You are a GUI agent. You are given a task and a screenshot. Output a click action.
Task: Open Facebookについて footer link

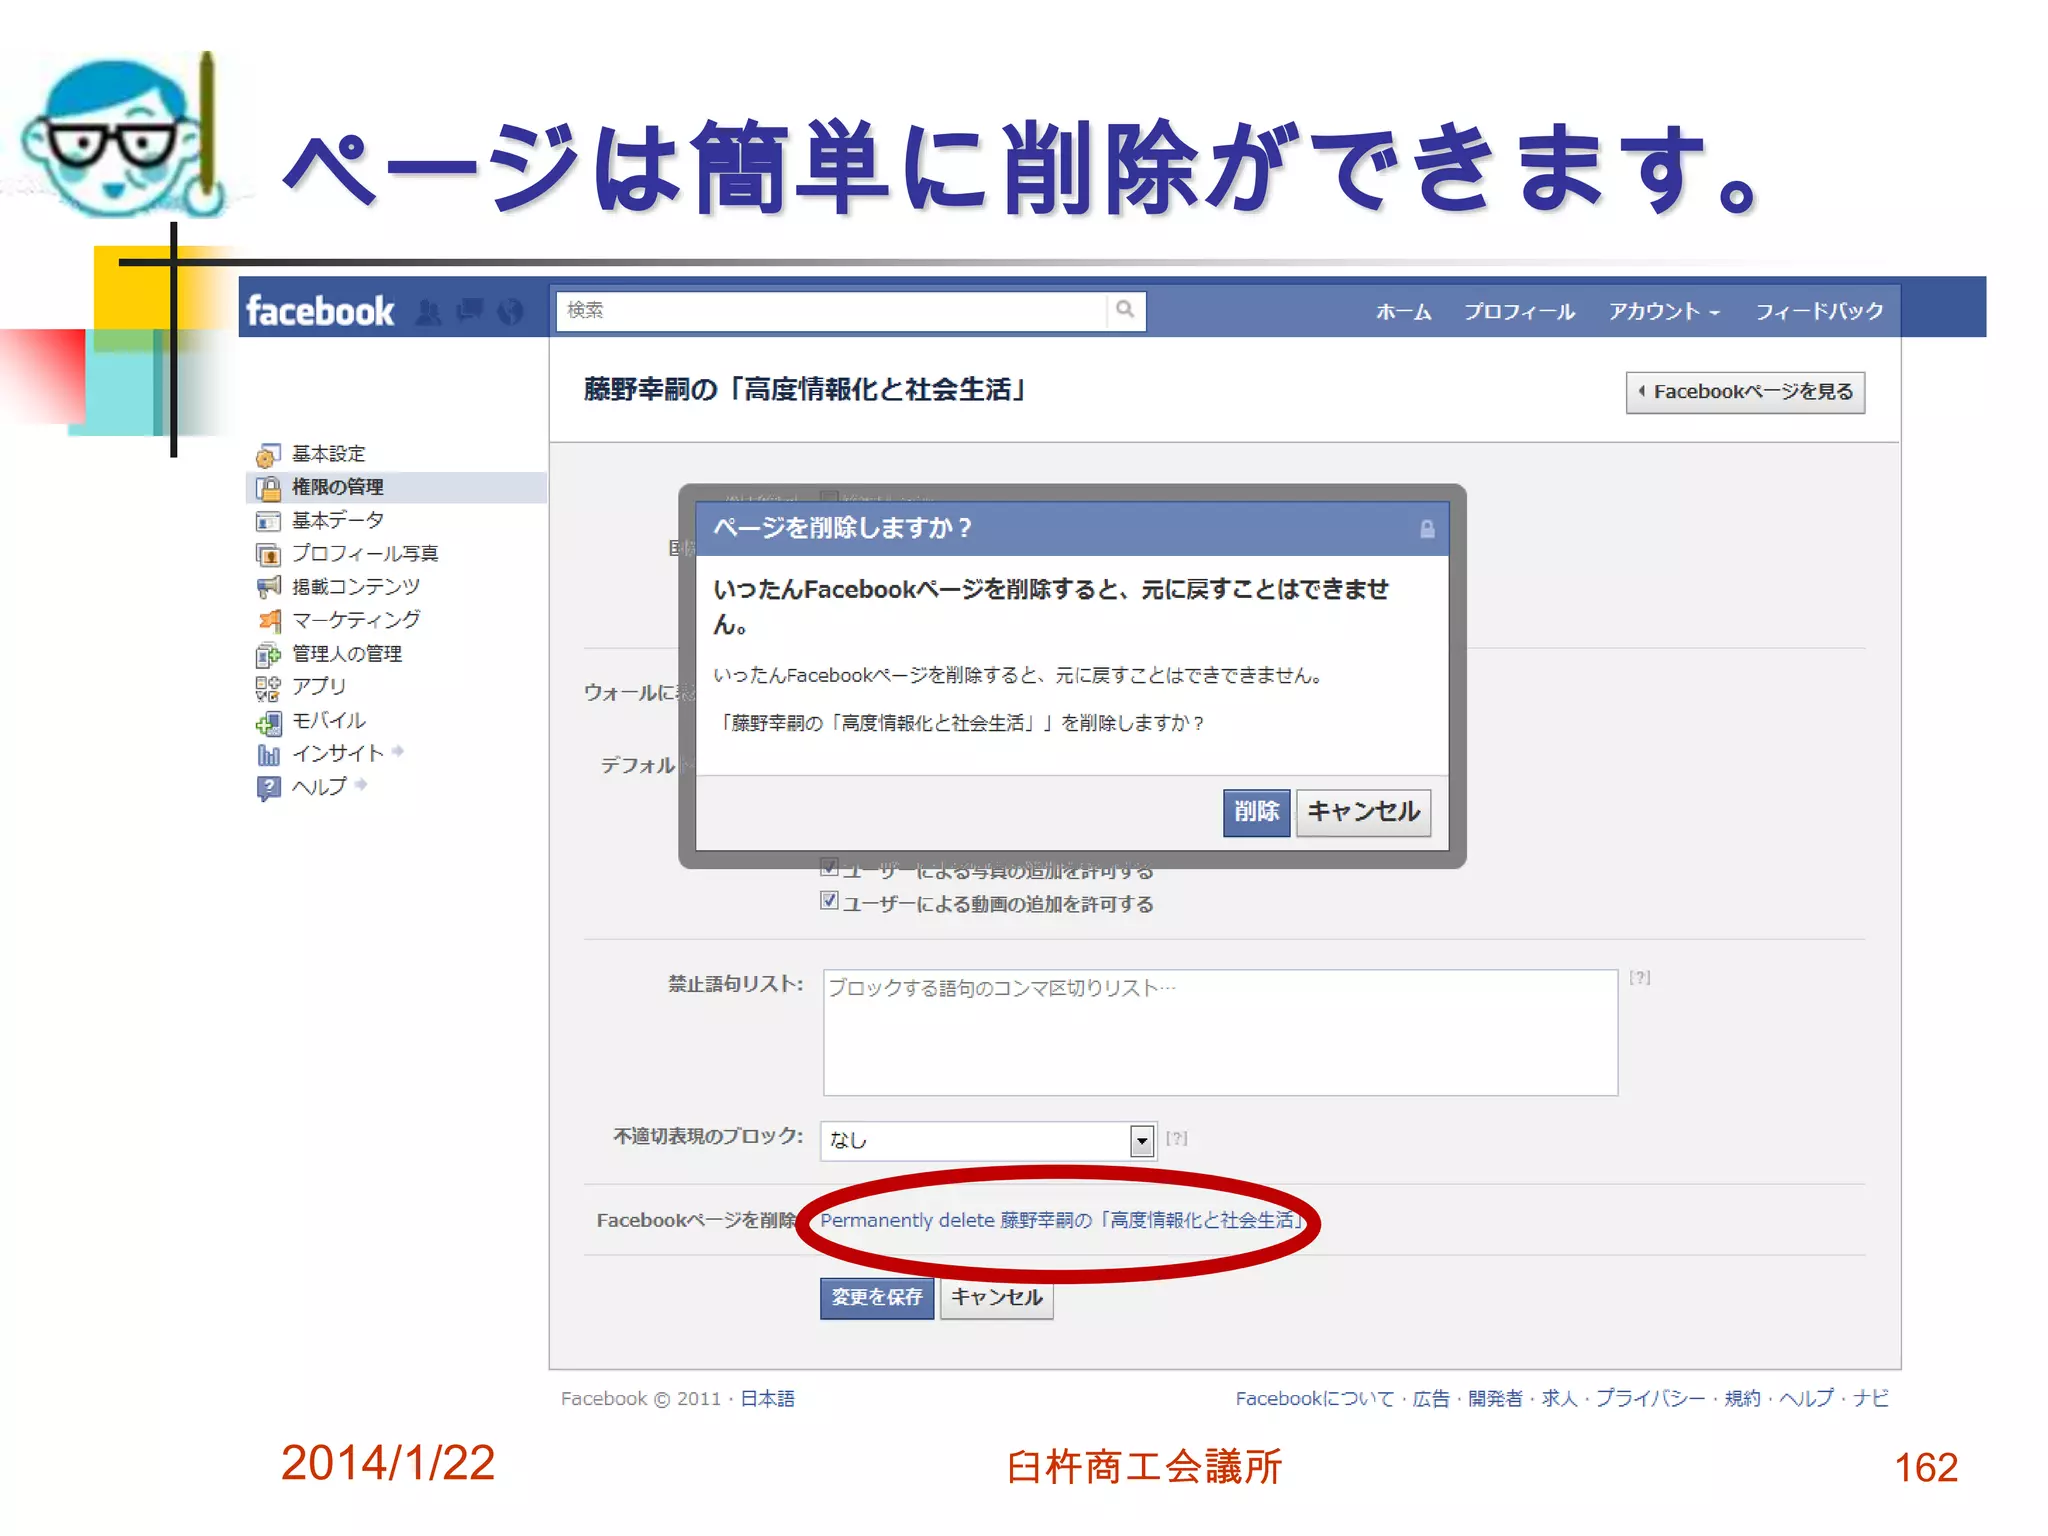pyautogui.click(x=1314, y=1399)
